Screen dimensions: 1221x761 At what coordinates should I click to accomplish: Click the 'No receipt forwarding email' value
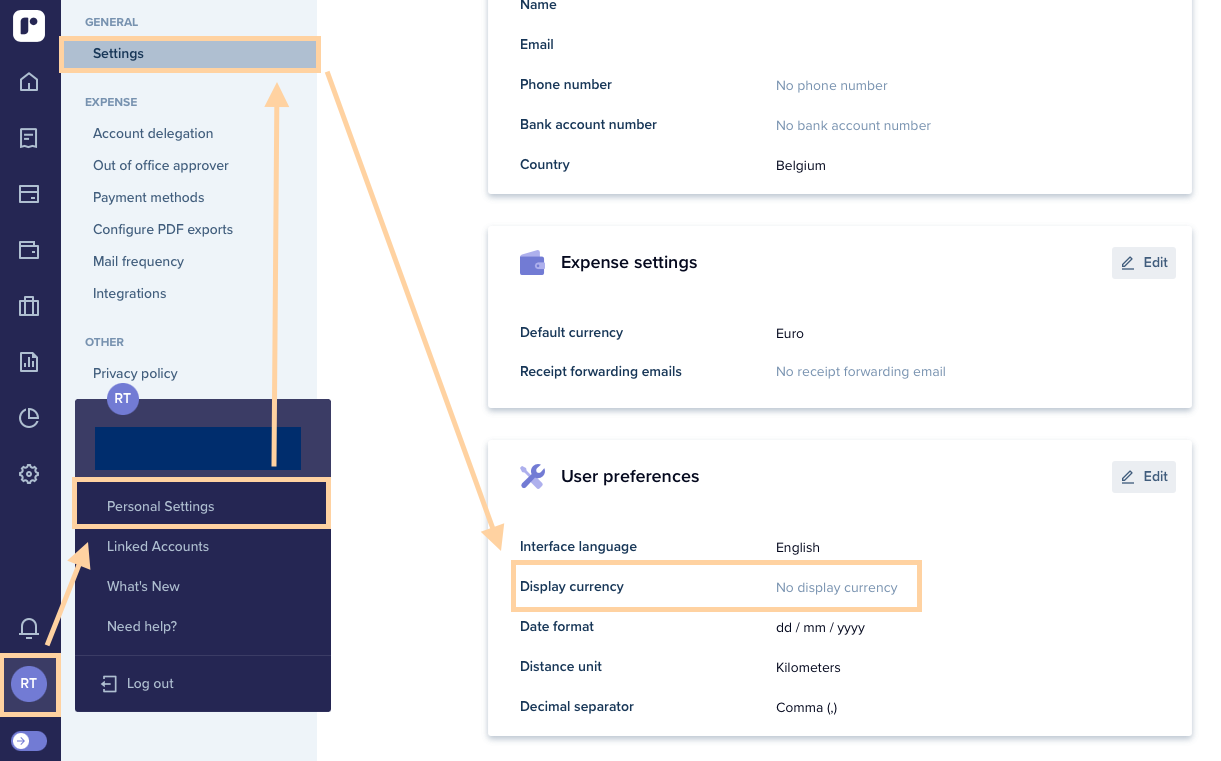coord(861,372)
